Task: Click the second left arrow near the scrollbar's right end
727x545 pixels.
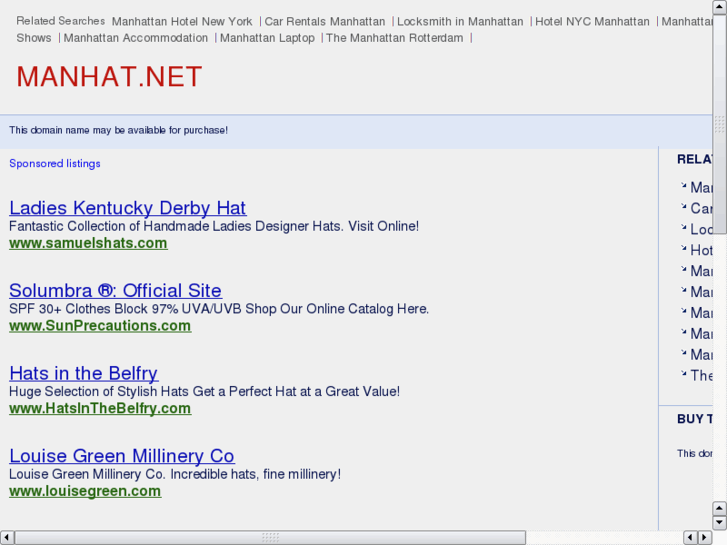Action: (691, 537)
